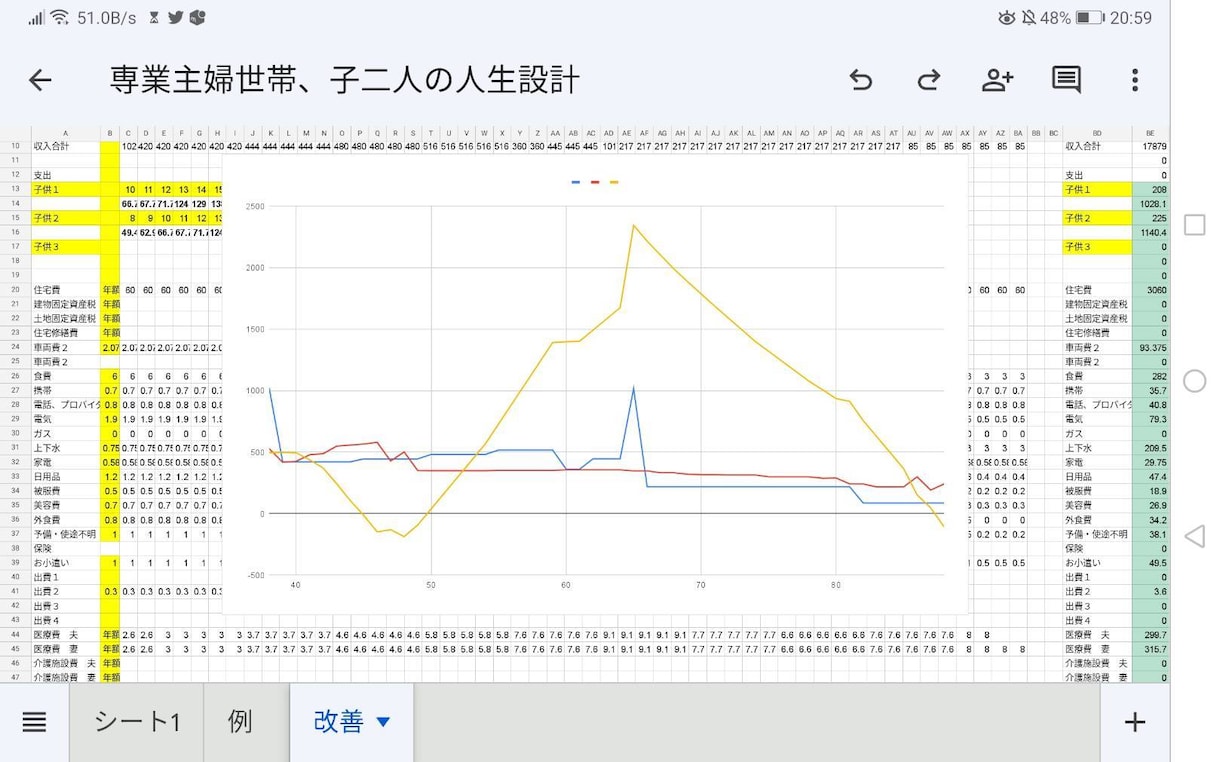The image size is (1220, 762).
Task: Select cell 保険 in column BD
Action: pyautogui.click(x=1097, y=549)
